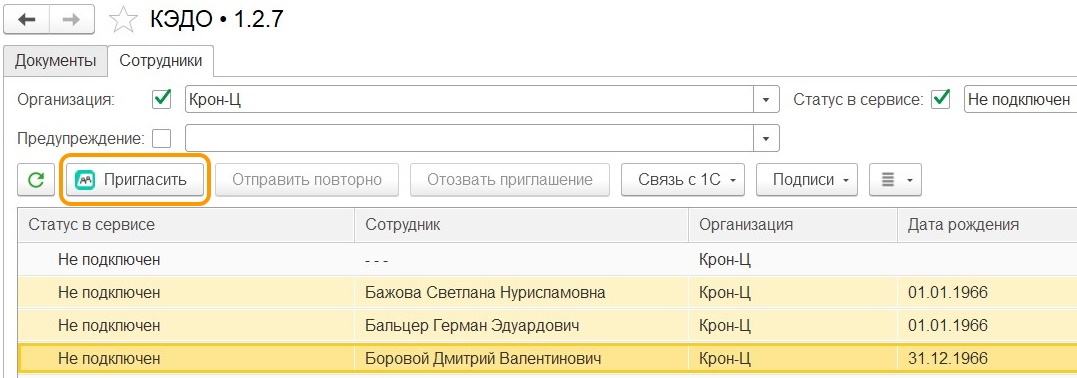
Task: Enable the Предупреждение filter checkbox
Action: pos(161,138)
